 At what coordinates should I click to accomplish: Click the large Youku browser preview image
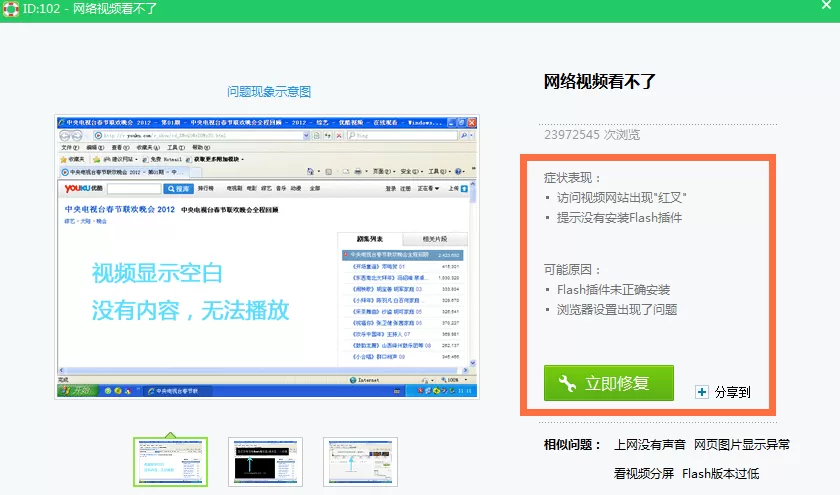coord(267,257)
